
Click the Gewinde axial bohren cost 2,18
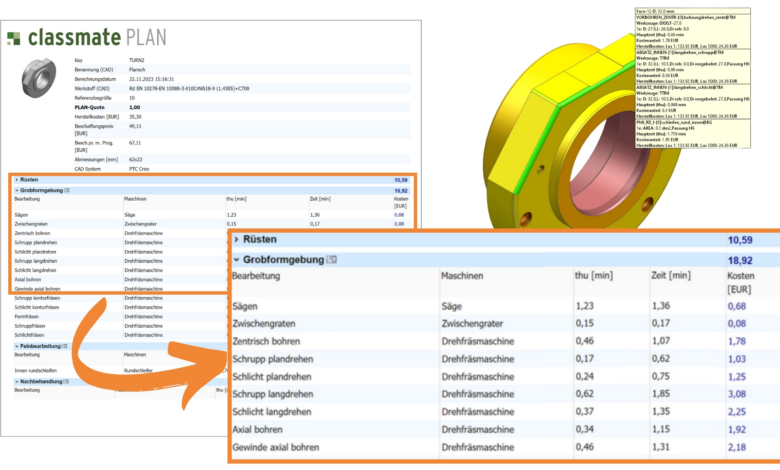[737, 448]
